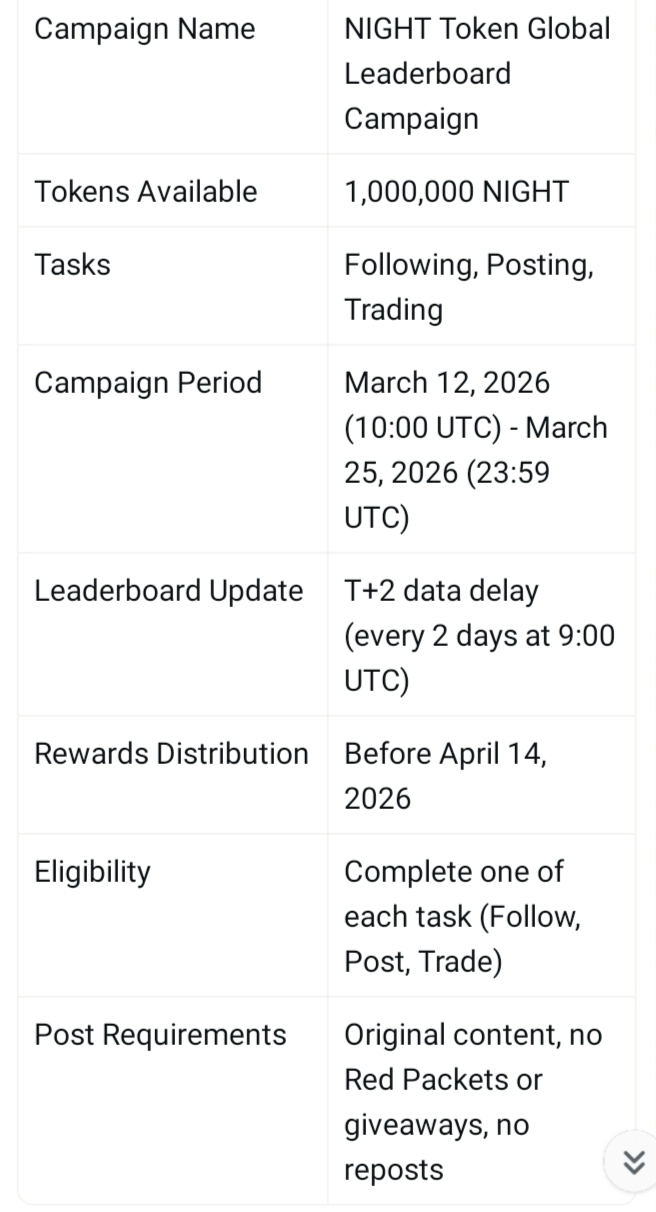Viewport: 656px width, 1212px height.
Task: Click the "1,000,000 NIGHT" value
Action: click(x=456, y=192)
